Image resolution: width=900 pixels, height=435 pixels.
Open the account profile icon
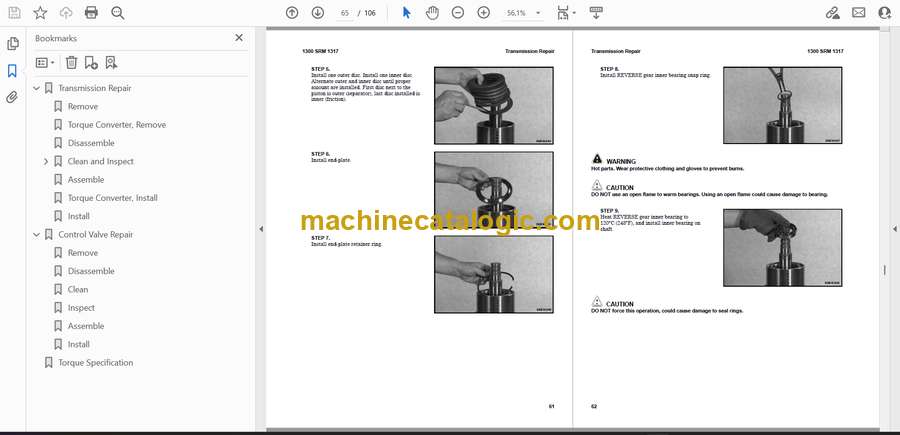point(884,13)
